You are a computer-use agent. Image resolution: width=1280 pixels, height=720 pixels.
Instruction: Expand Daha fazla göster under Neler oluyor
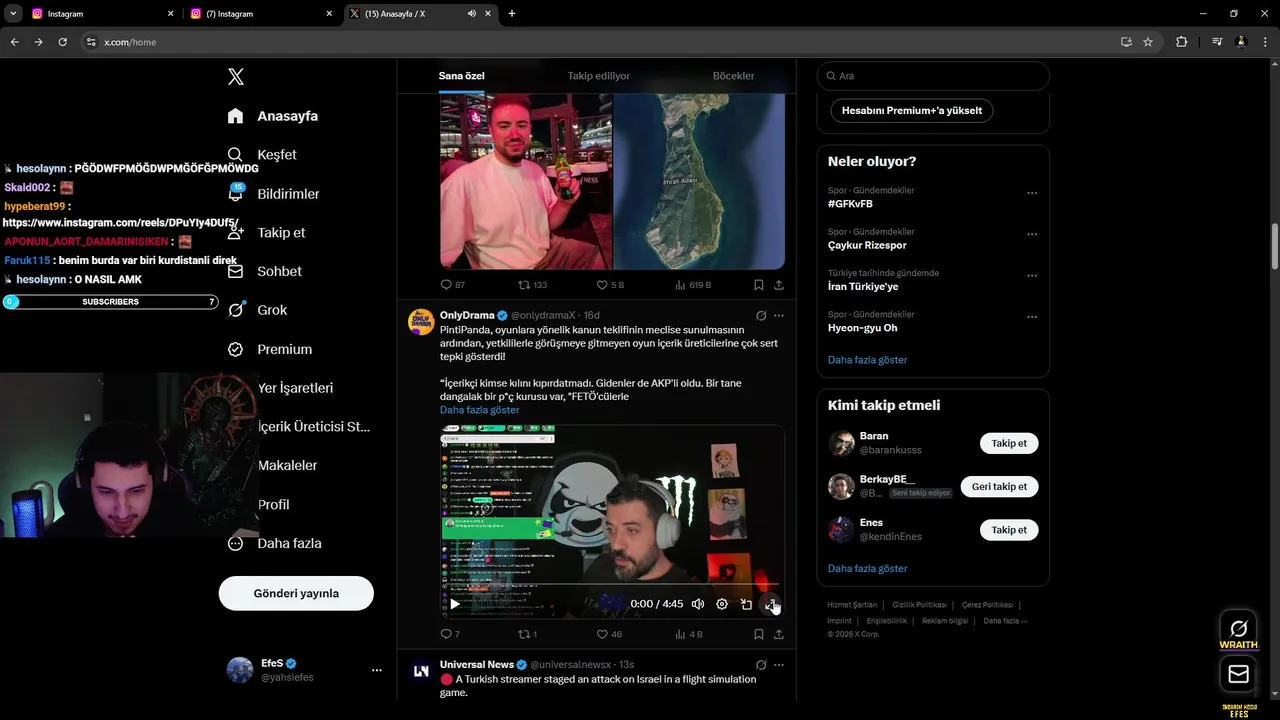867,360
